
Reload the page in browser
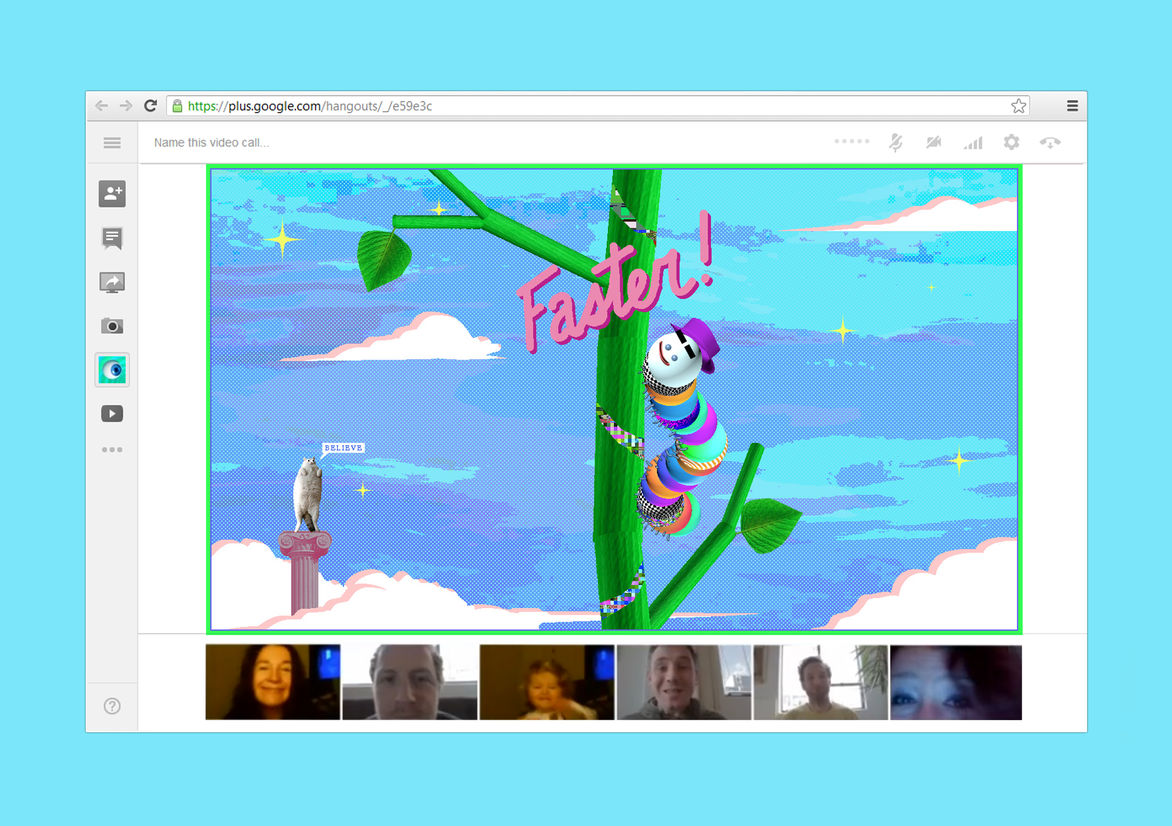[x=151, y=106]
